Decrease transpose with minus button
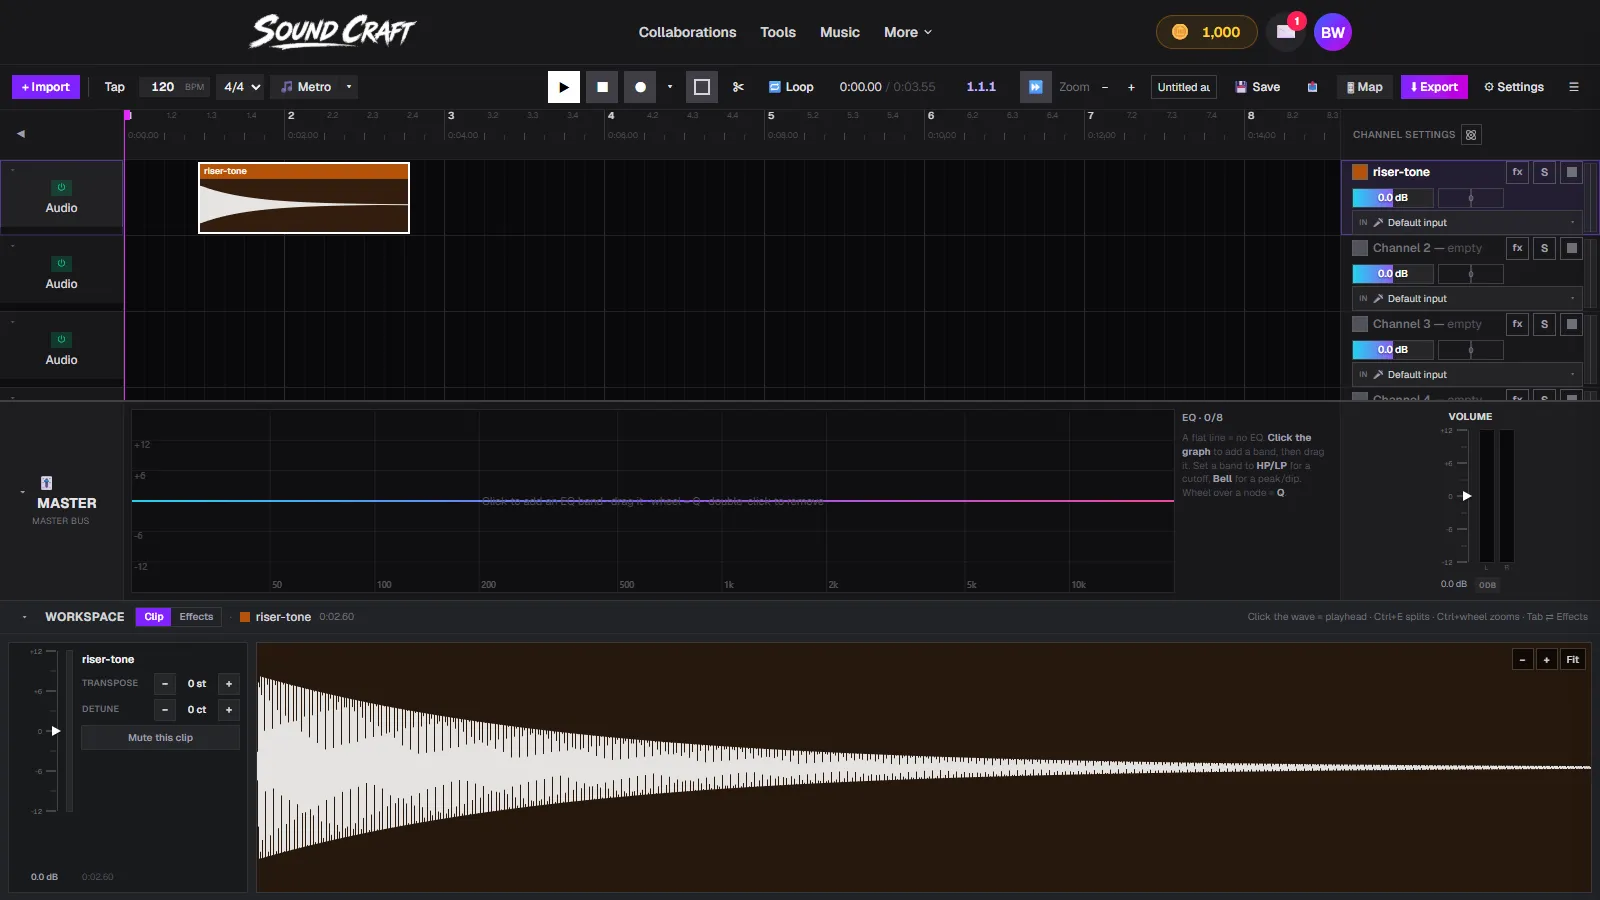 click(165, 684)
